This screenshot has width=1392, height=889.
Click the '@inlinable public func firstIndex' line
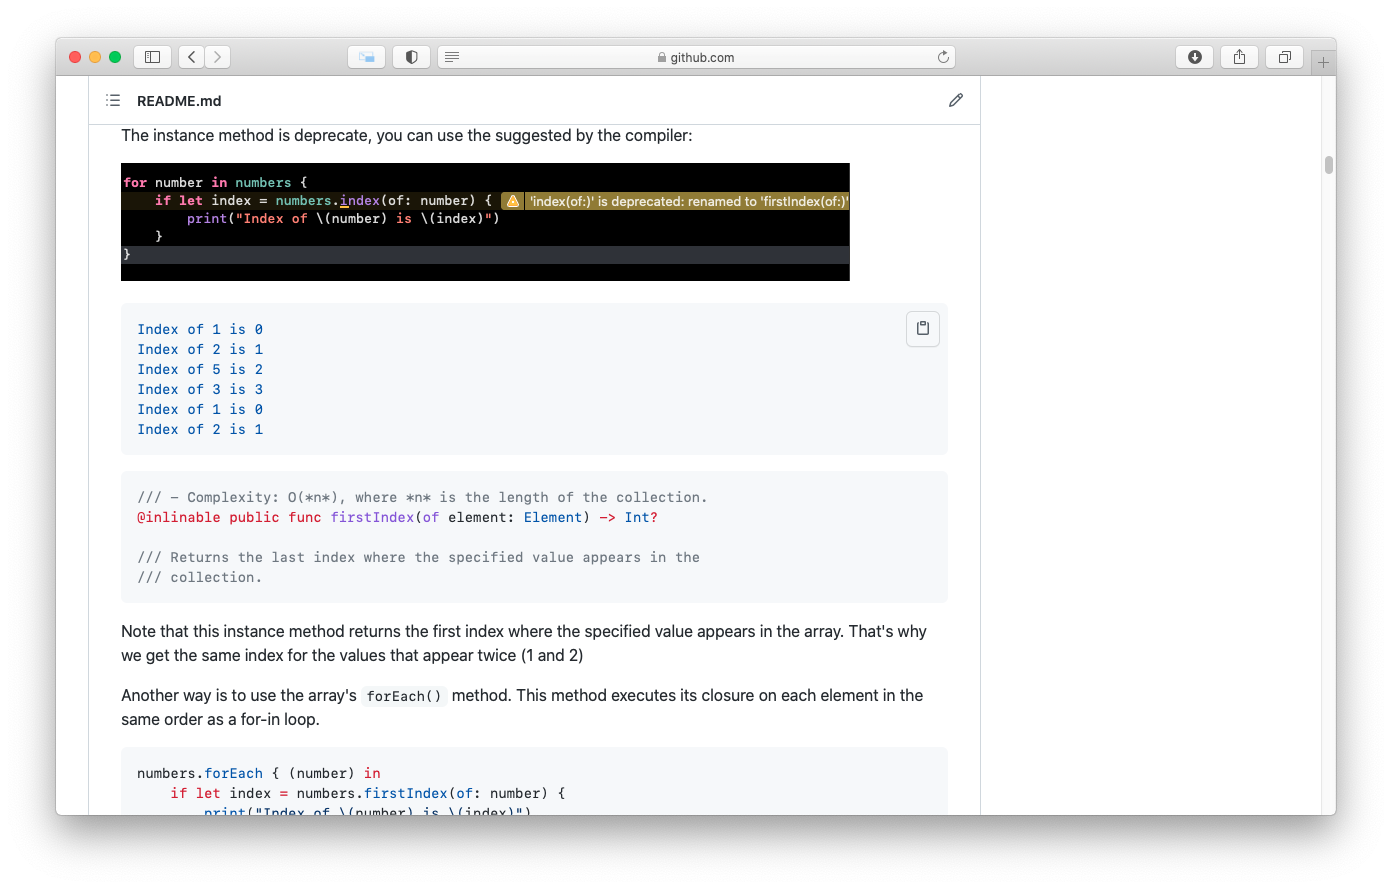click(x=397, y=517)
